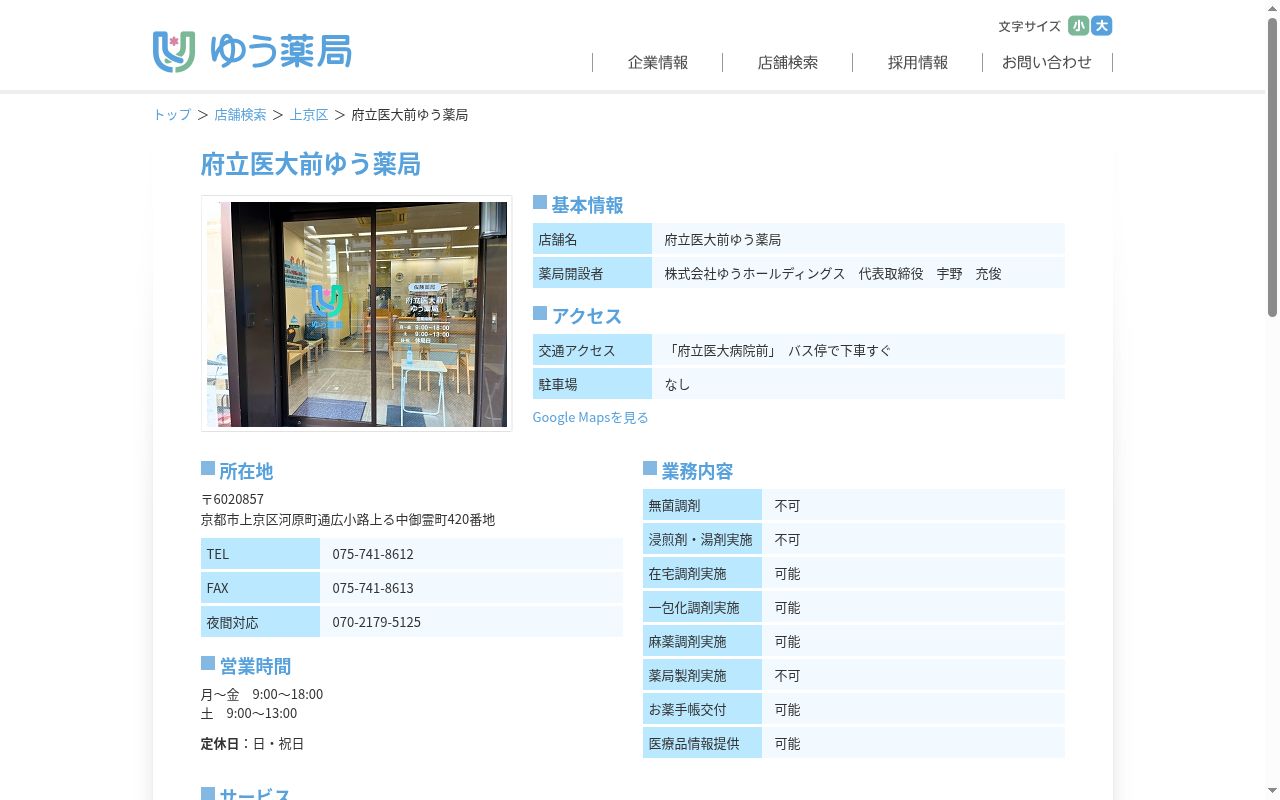The image size is (1280, 800).
Task: Open the 店舗検索 menu
Action: tap(788, 62)
